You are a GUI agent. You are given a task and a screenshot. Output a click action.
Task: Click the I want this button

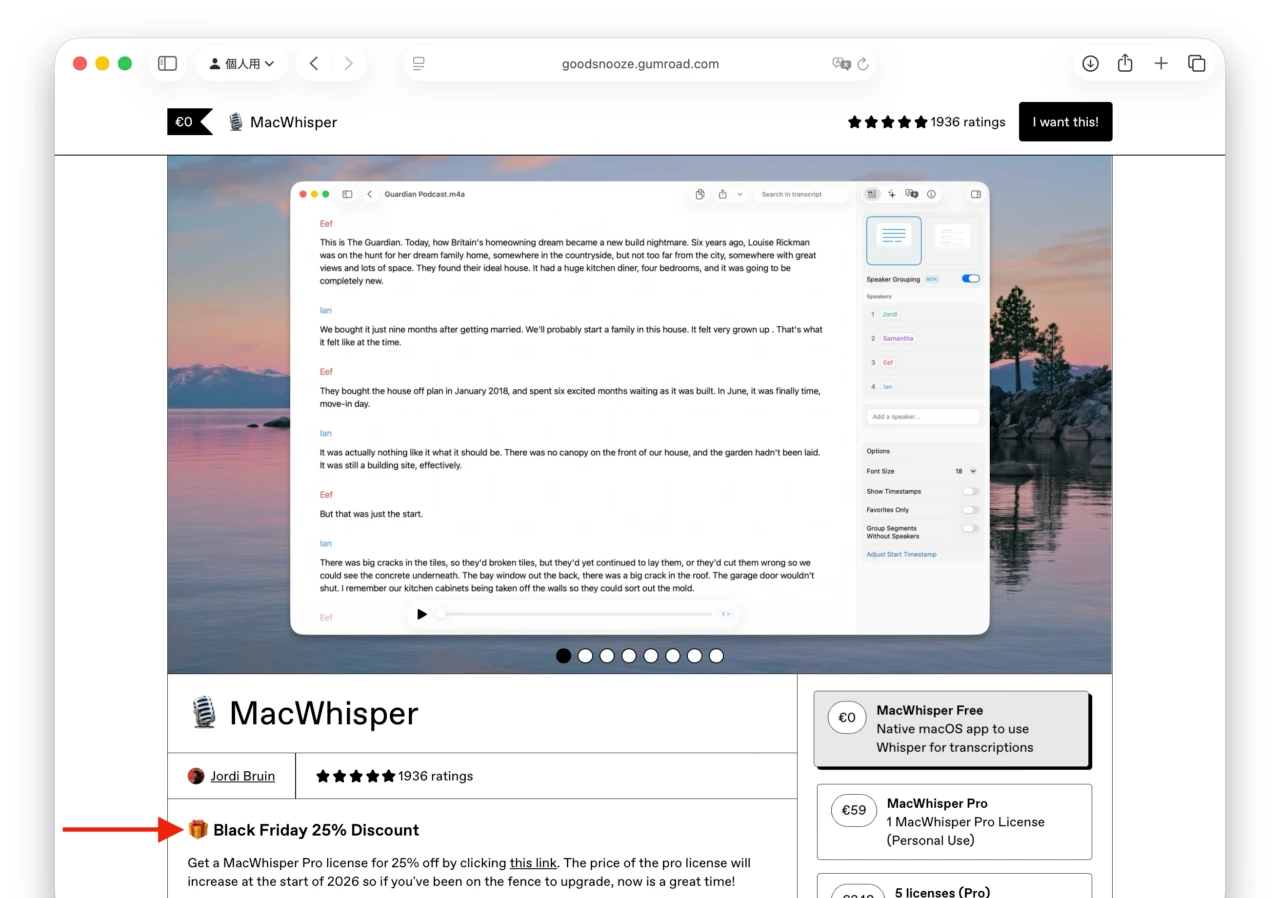pyautogui.click(x=1065, y=121)
